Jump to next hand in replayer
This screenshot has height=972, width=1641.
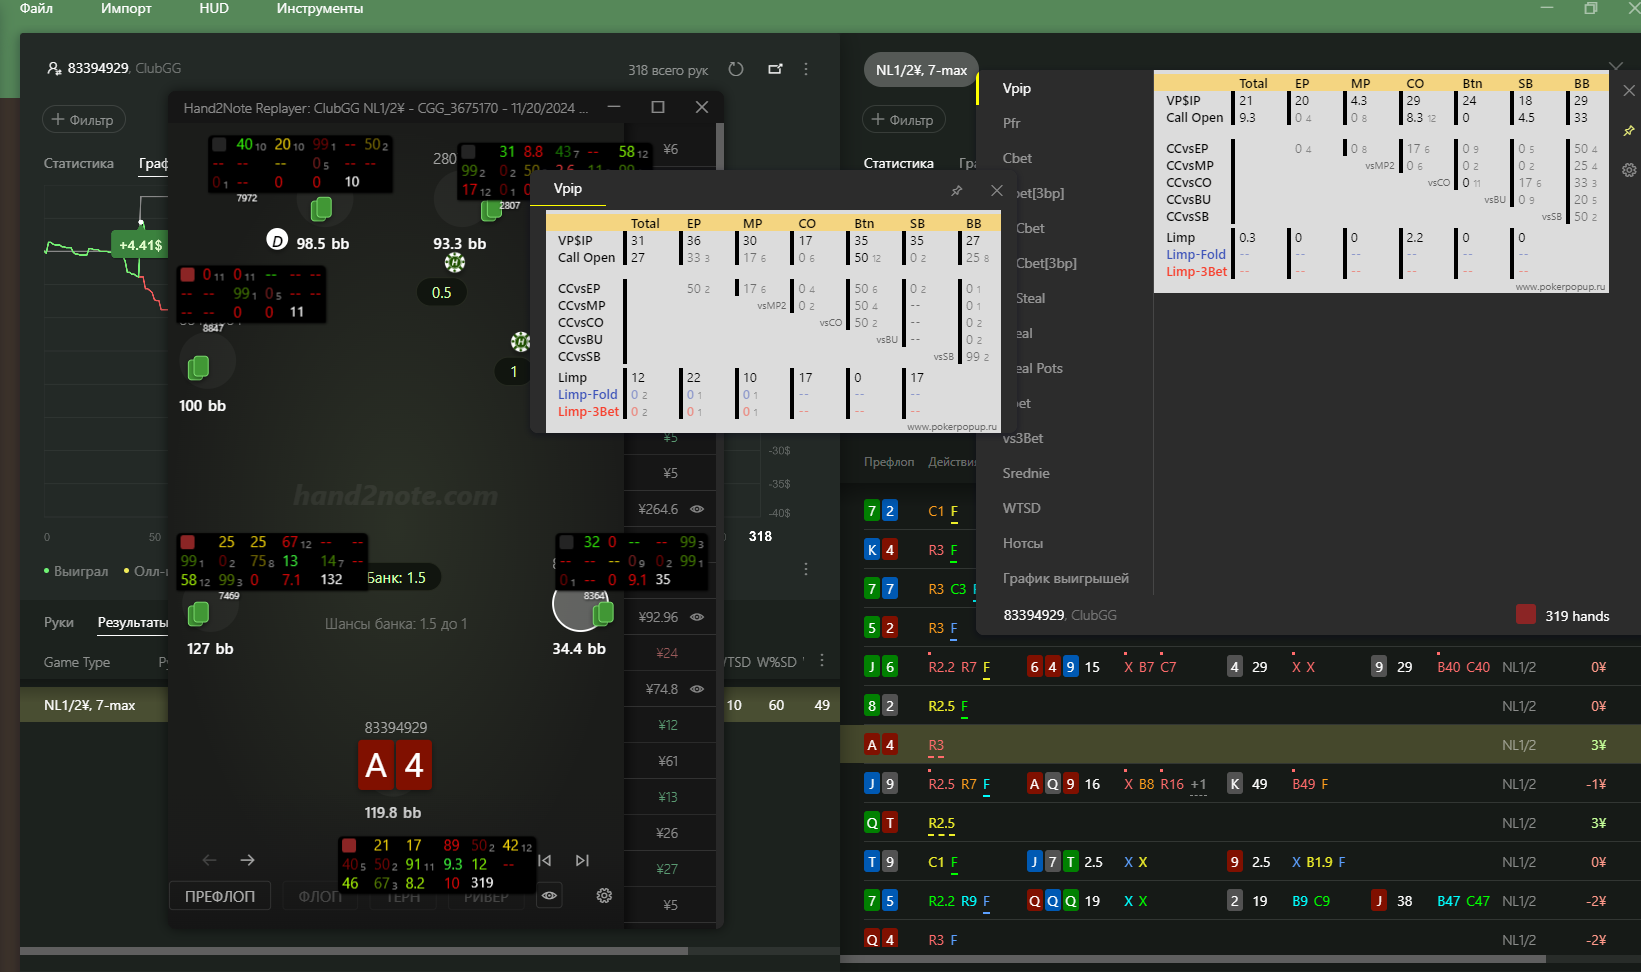(582, 860)
